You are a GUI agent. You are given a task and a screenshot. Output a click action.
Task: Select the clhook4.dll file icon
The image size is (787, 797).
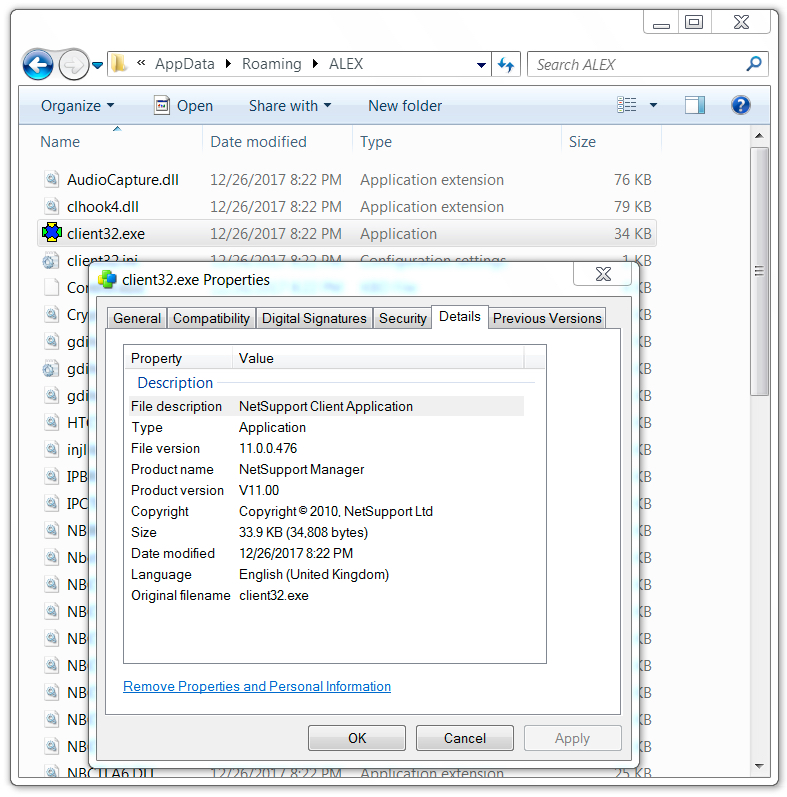click(x=51, y=206)
